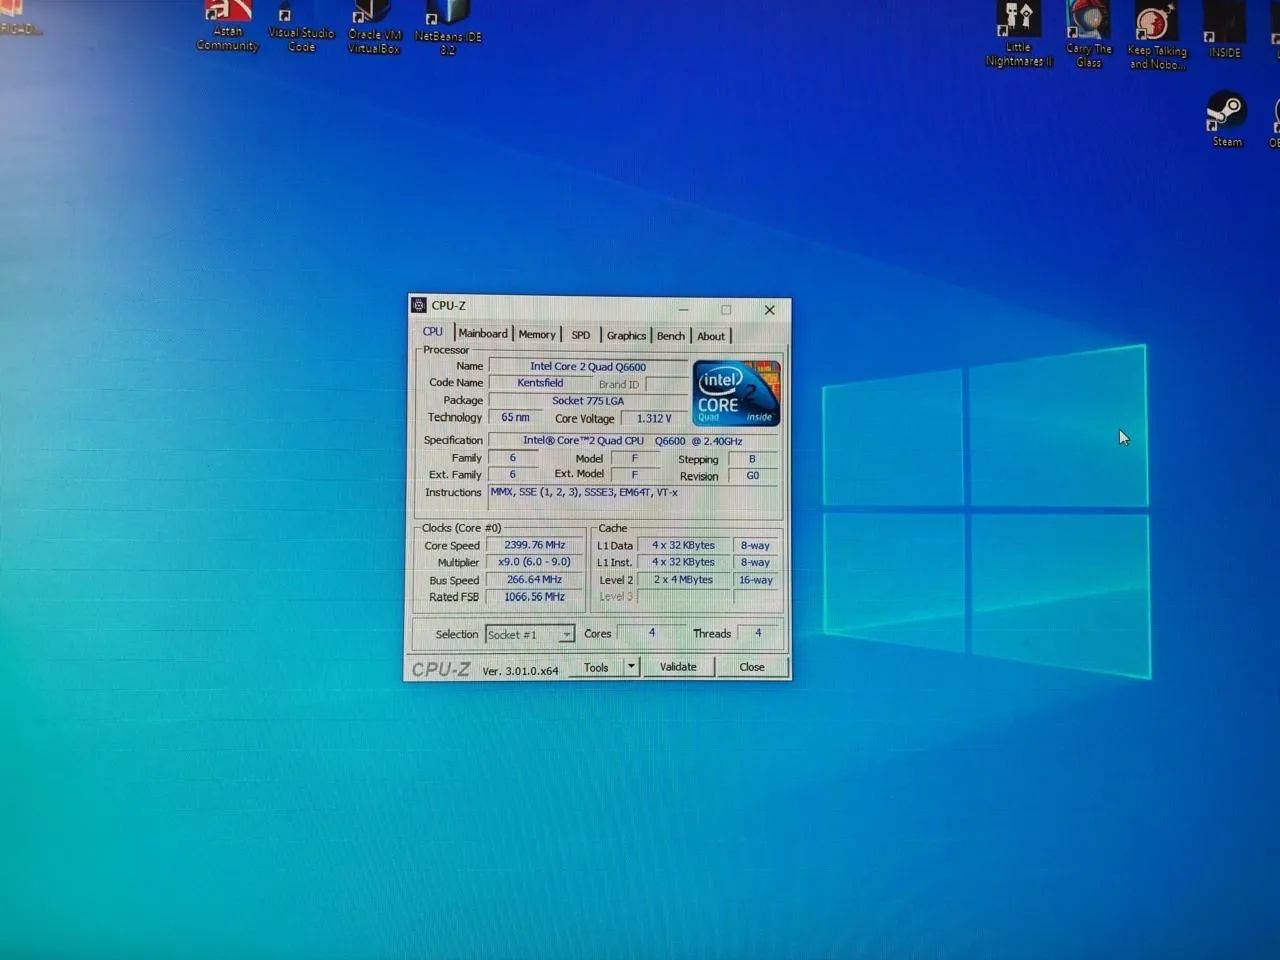Click the 16-way Level 2 associativity value
The width and height of the screenshot is (1280, 960).
point(756,580)
